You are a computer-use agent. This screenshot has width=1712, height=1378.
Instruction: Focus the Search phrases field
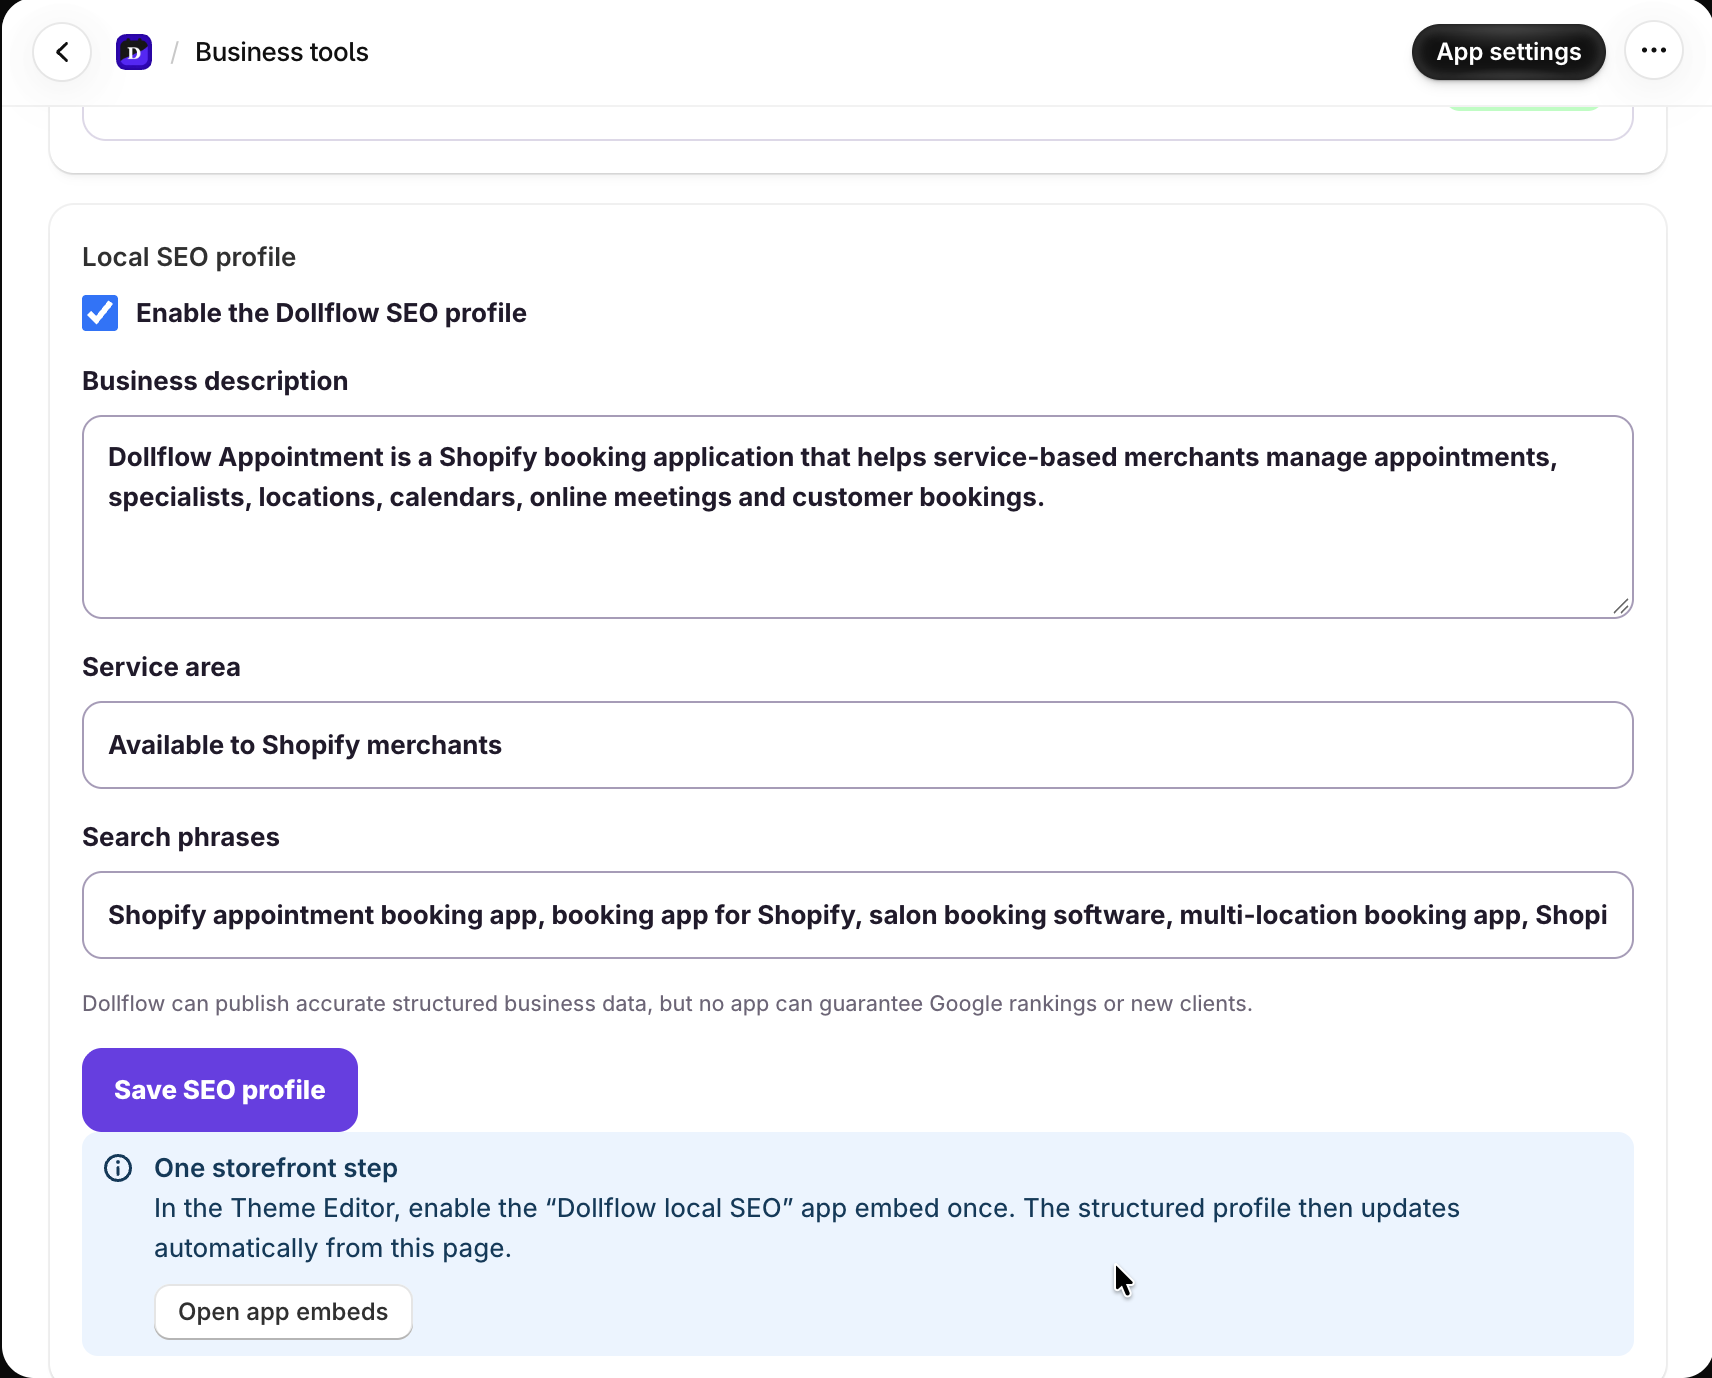pyautogui.click(x=858, y=915)
